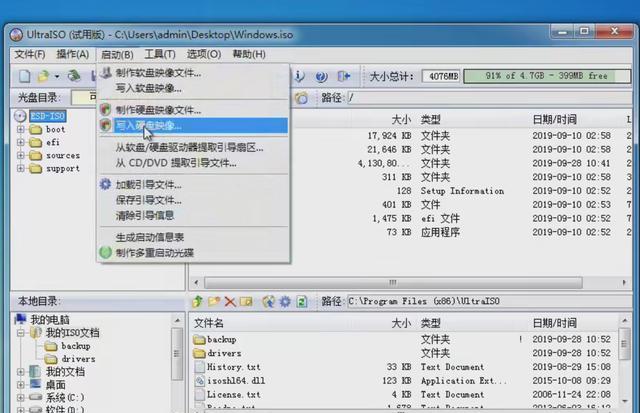Click the green disc icon beside 制作多重启动光碟
The image size is (640, 413).
[x=105, y=252]
